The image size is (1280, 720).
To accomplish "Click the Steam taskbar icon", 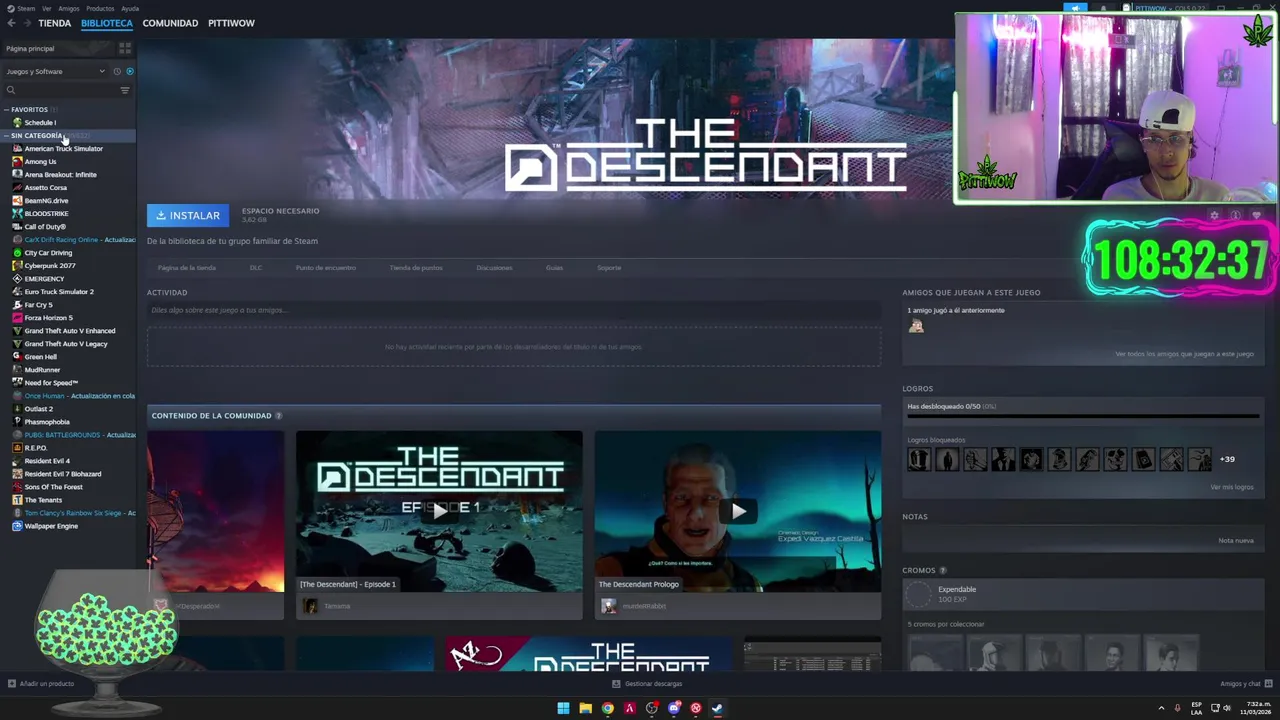I will (717, 708).
